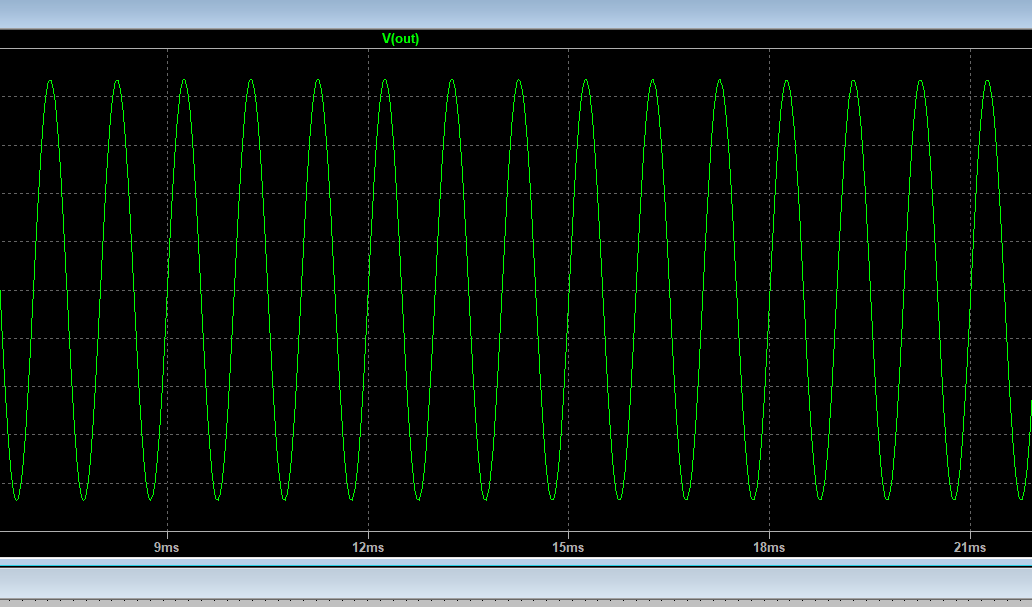Screen dimensions: 1032x607
Task: Click the 15ms time axis label
Action: coord(568,547)
